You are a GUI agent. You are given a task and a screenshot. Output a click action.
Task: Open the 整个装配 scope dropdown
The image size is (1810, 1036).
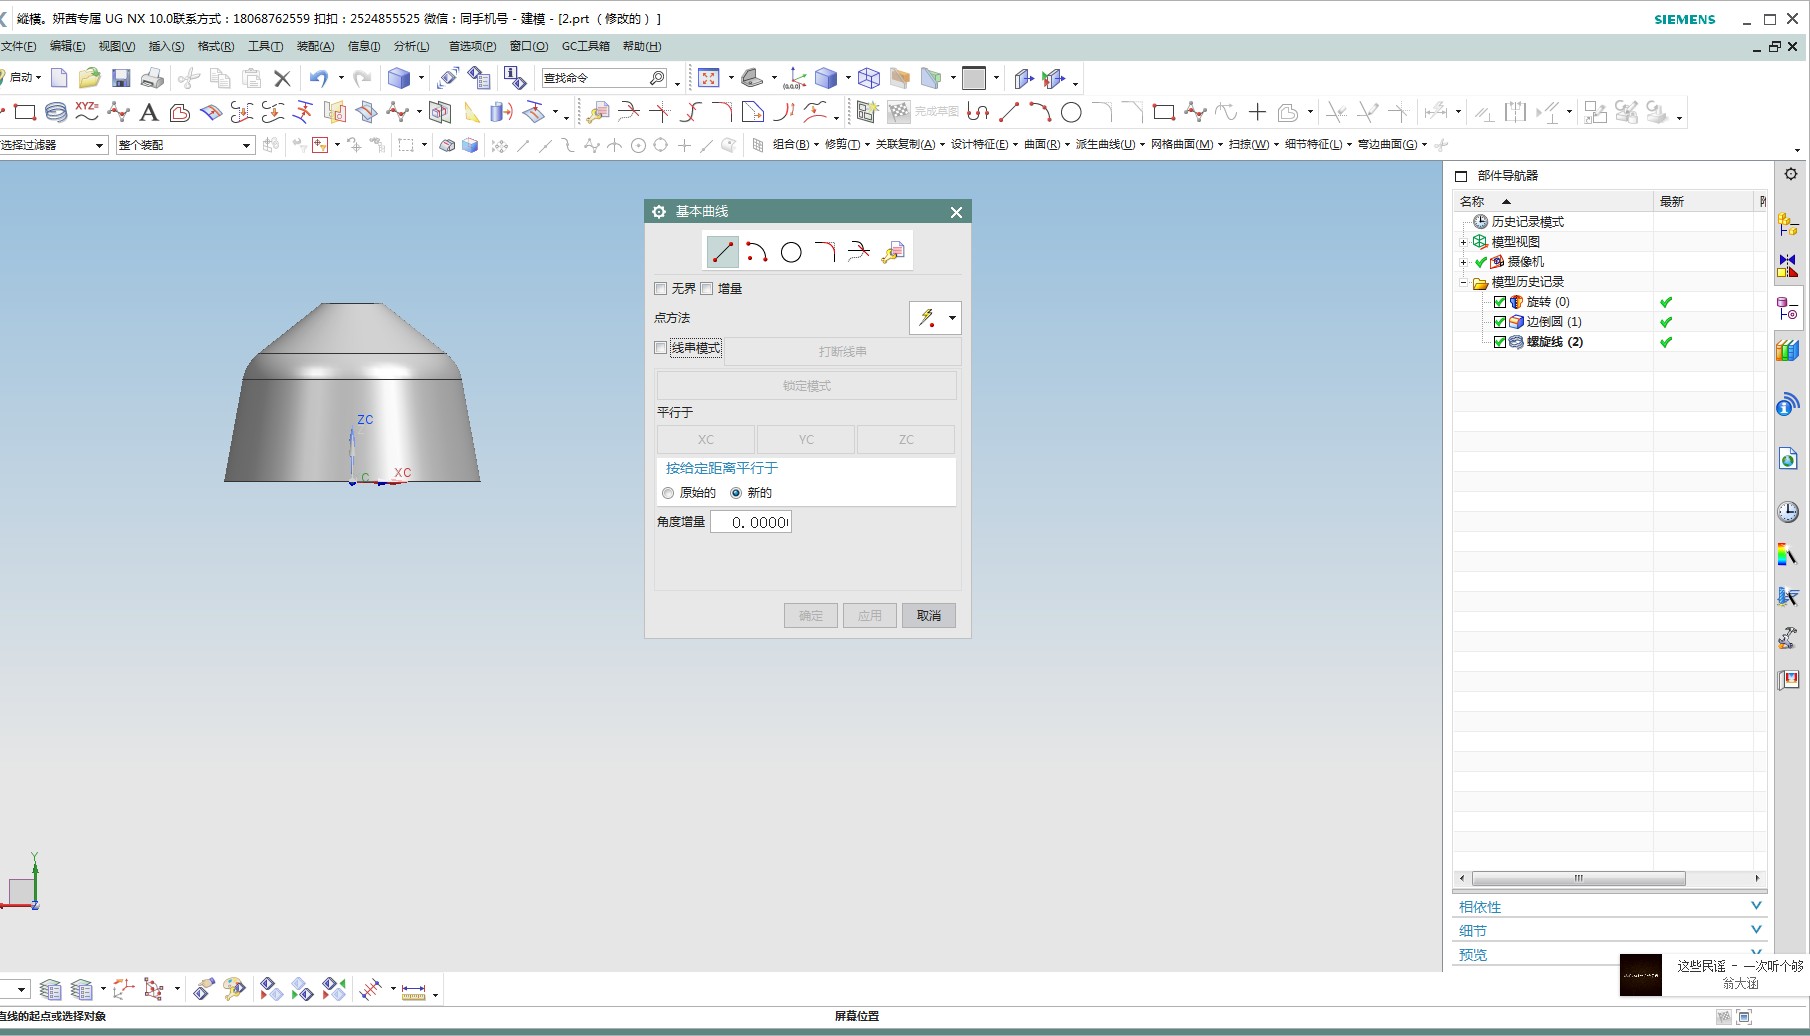pos(185,145)
